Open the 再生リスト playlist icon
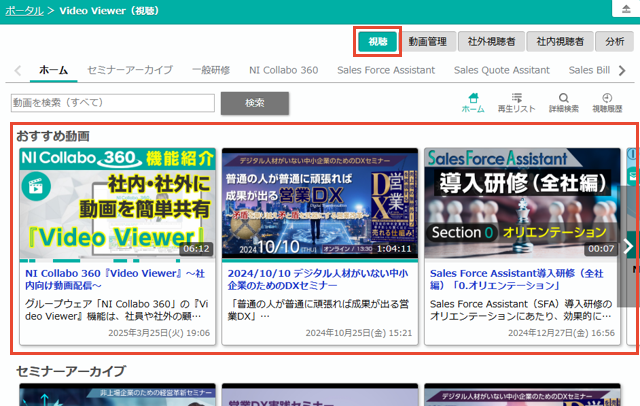Image resolution: width=640 pixels, height=406 pixels. click(x=516, y=103)
